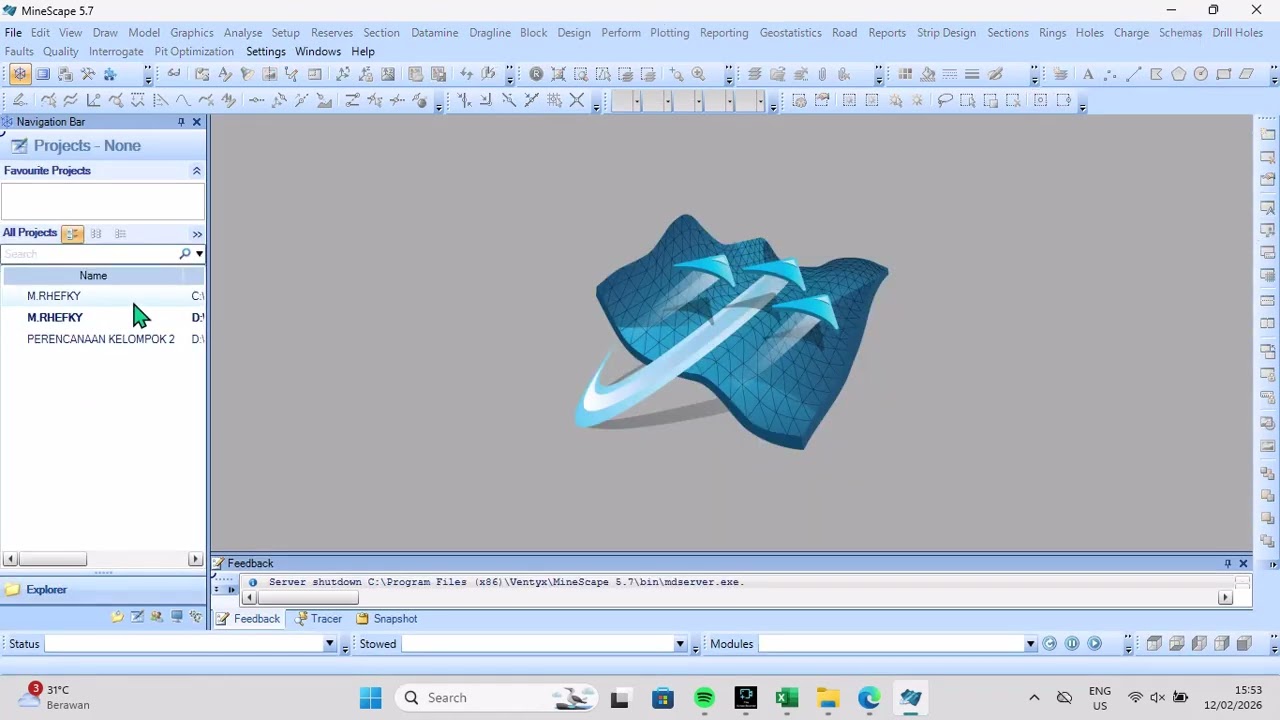Click the pencil edit tool icon
The height and width of the screenshot is (720, 1280).
[x=19, y=100]
